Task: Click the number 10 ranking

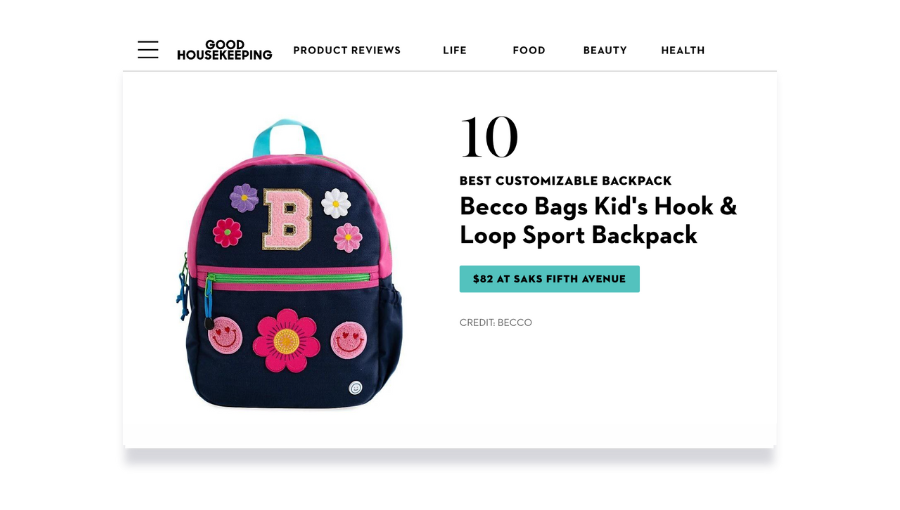Action: (x=489, y=137)
